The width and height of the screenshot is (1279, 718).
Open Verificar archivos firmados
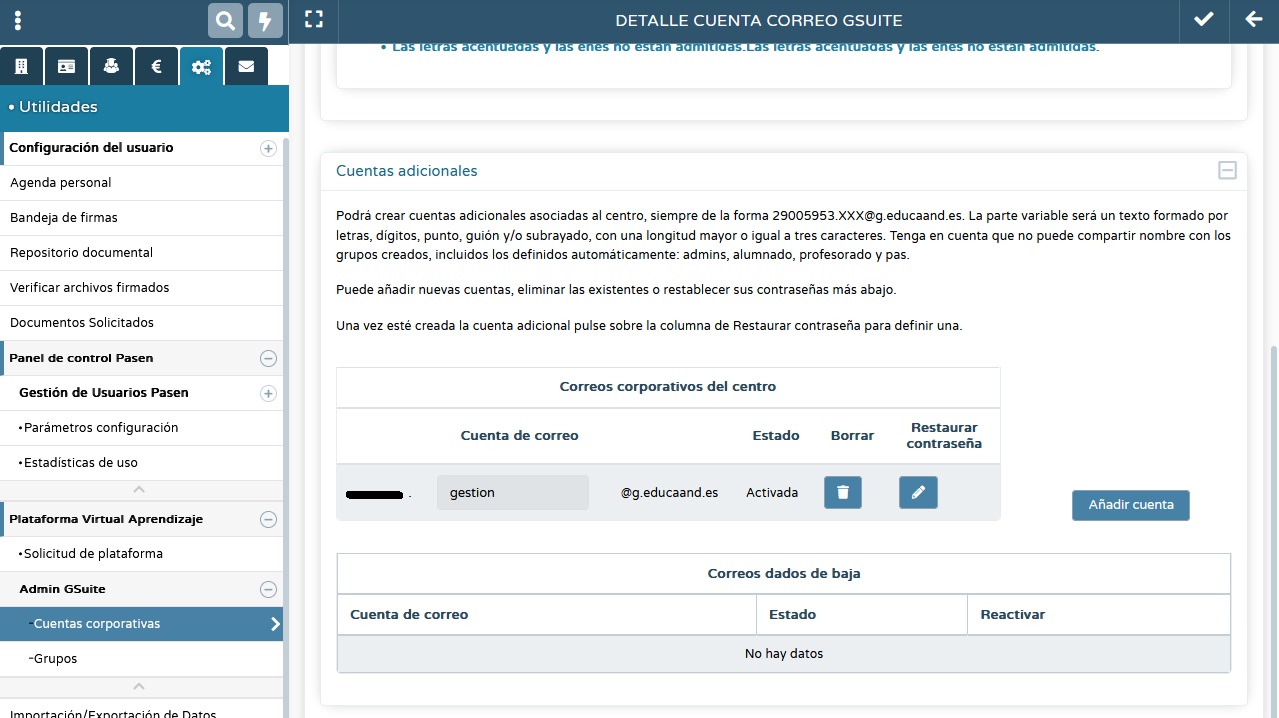[x=141, y=288]
